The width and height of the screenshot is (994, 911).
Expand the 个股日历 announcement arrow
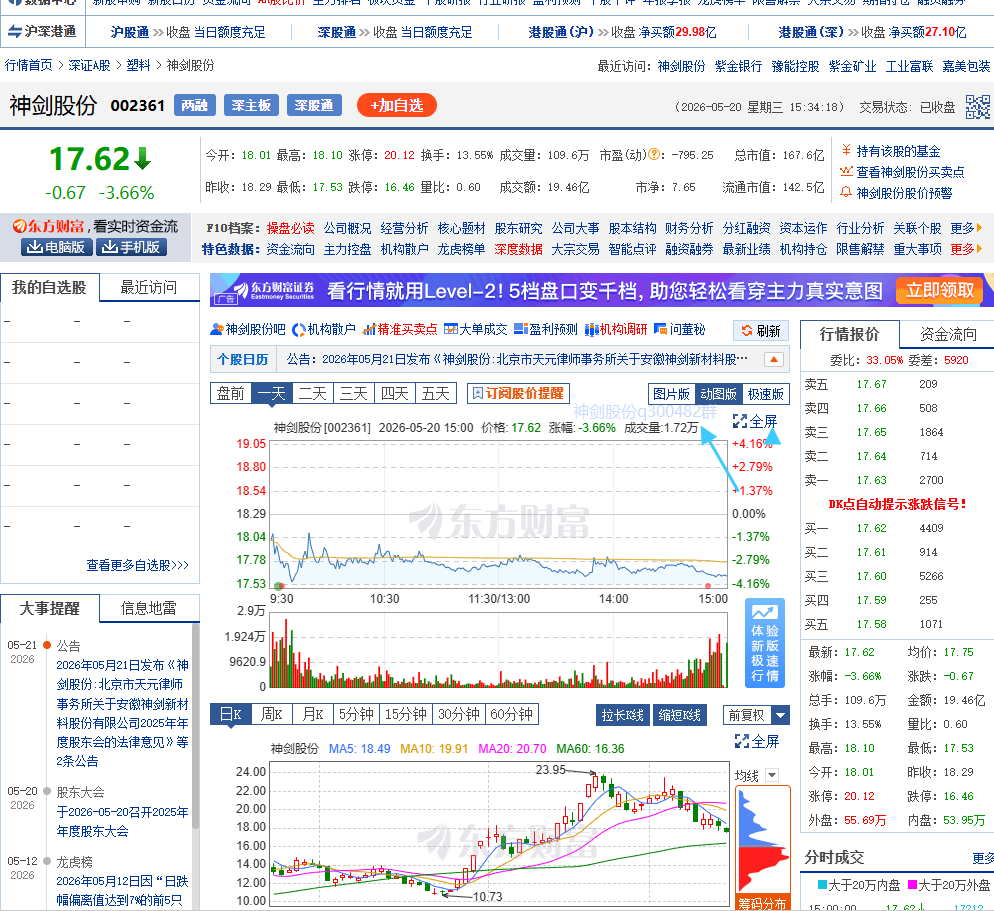[x=773, y=359]
